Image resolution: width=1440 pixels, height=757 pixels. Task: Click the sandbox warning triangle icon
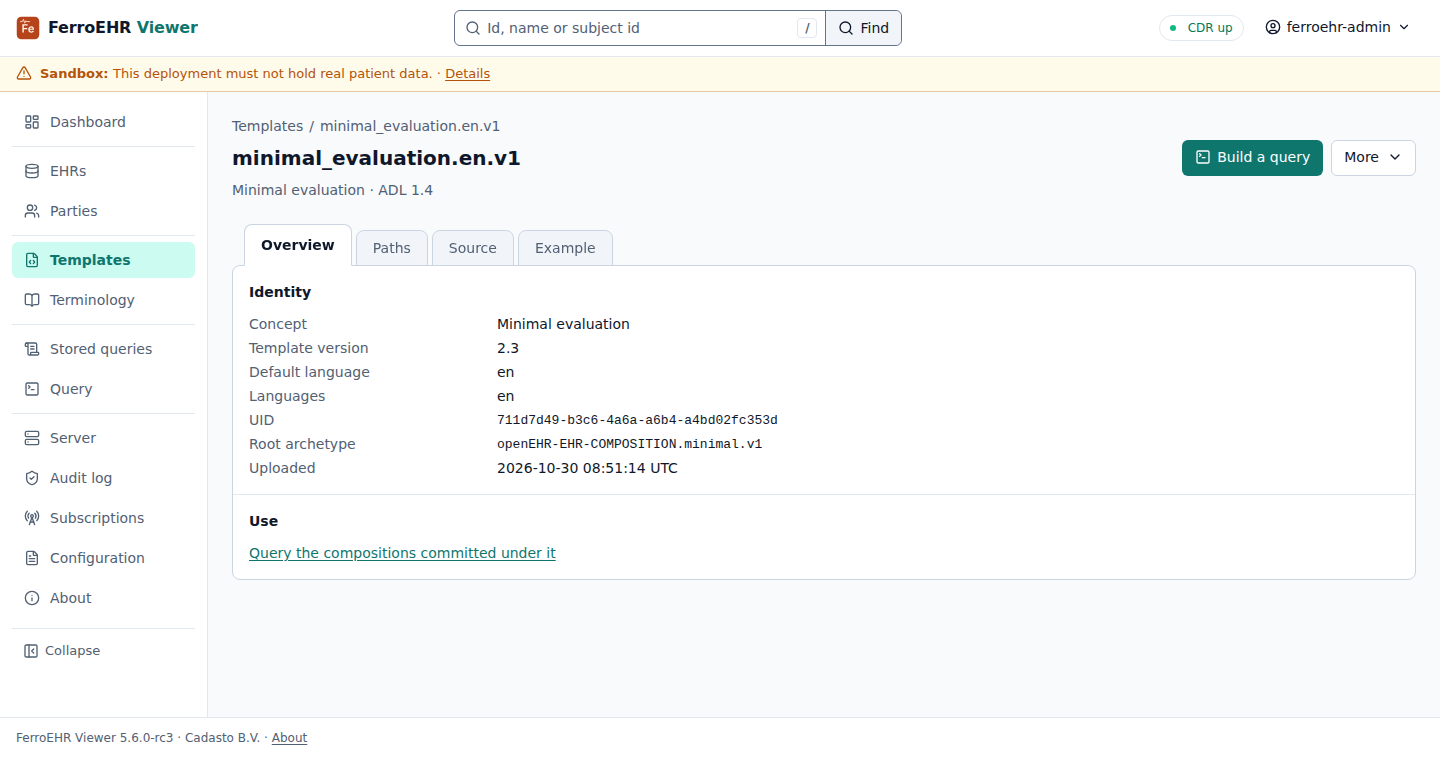click(x=24, y=74)
